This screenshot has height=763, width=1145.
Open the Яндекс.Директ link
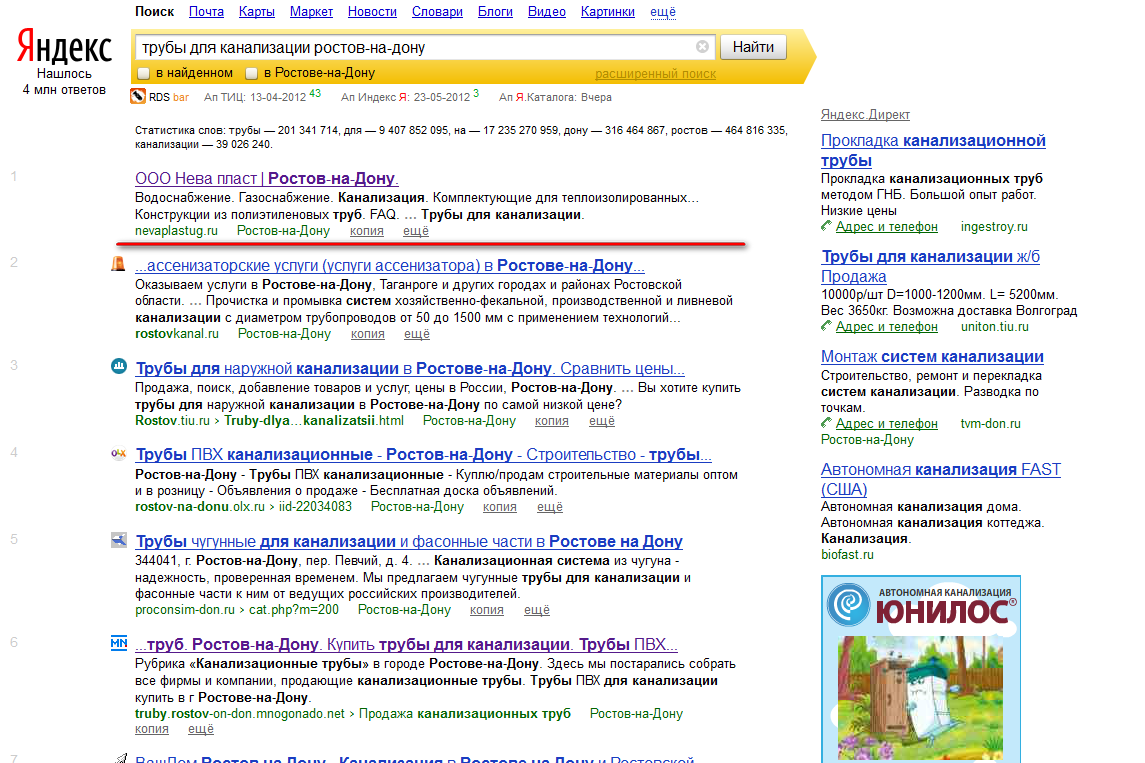tap(865, 115)
